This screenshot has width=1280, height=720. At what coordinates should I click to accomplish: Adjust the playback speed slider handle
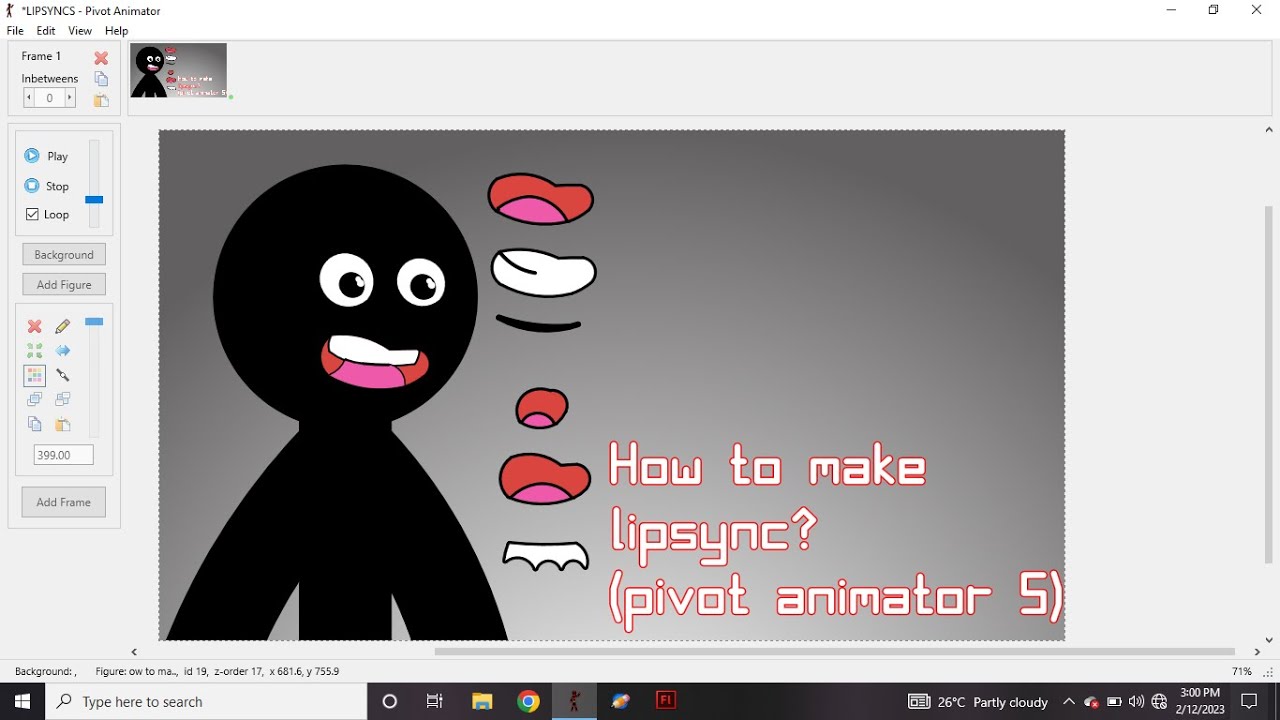pos(94,200)
